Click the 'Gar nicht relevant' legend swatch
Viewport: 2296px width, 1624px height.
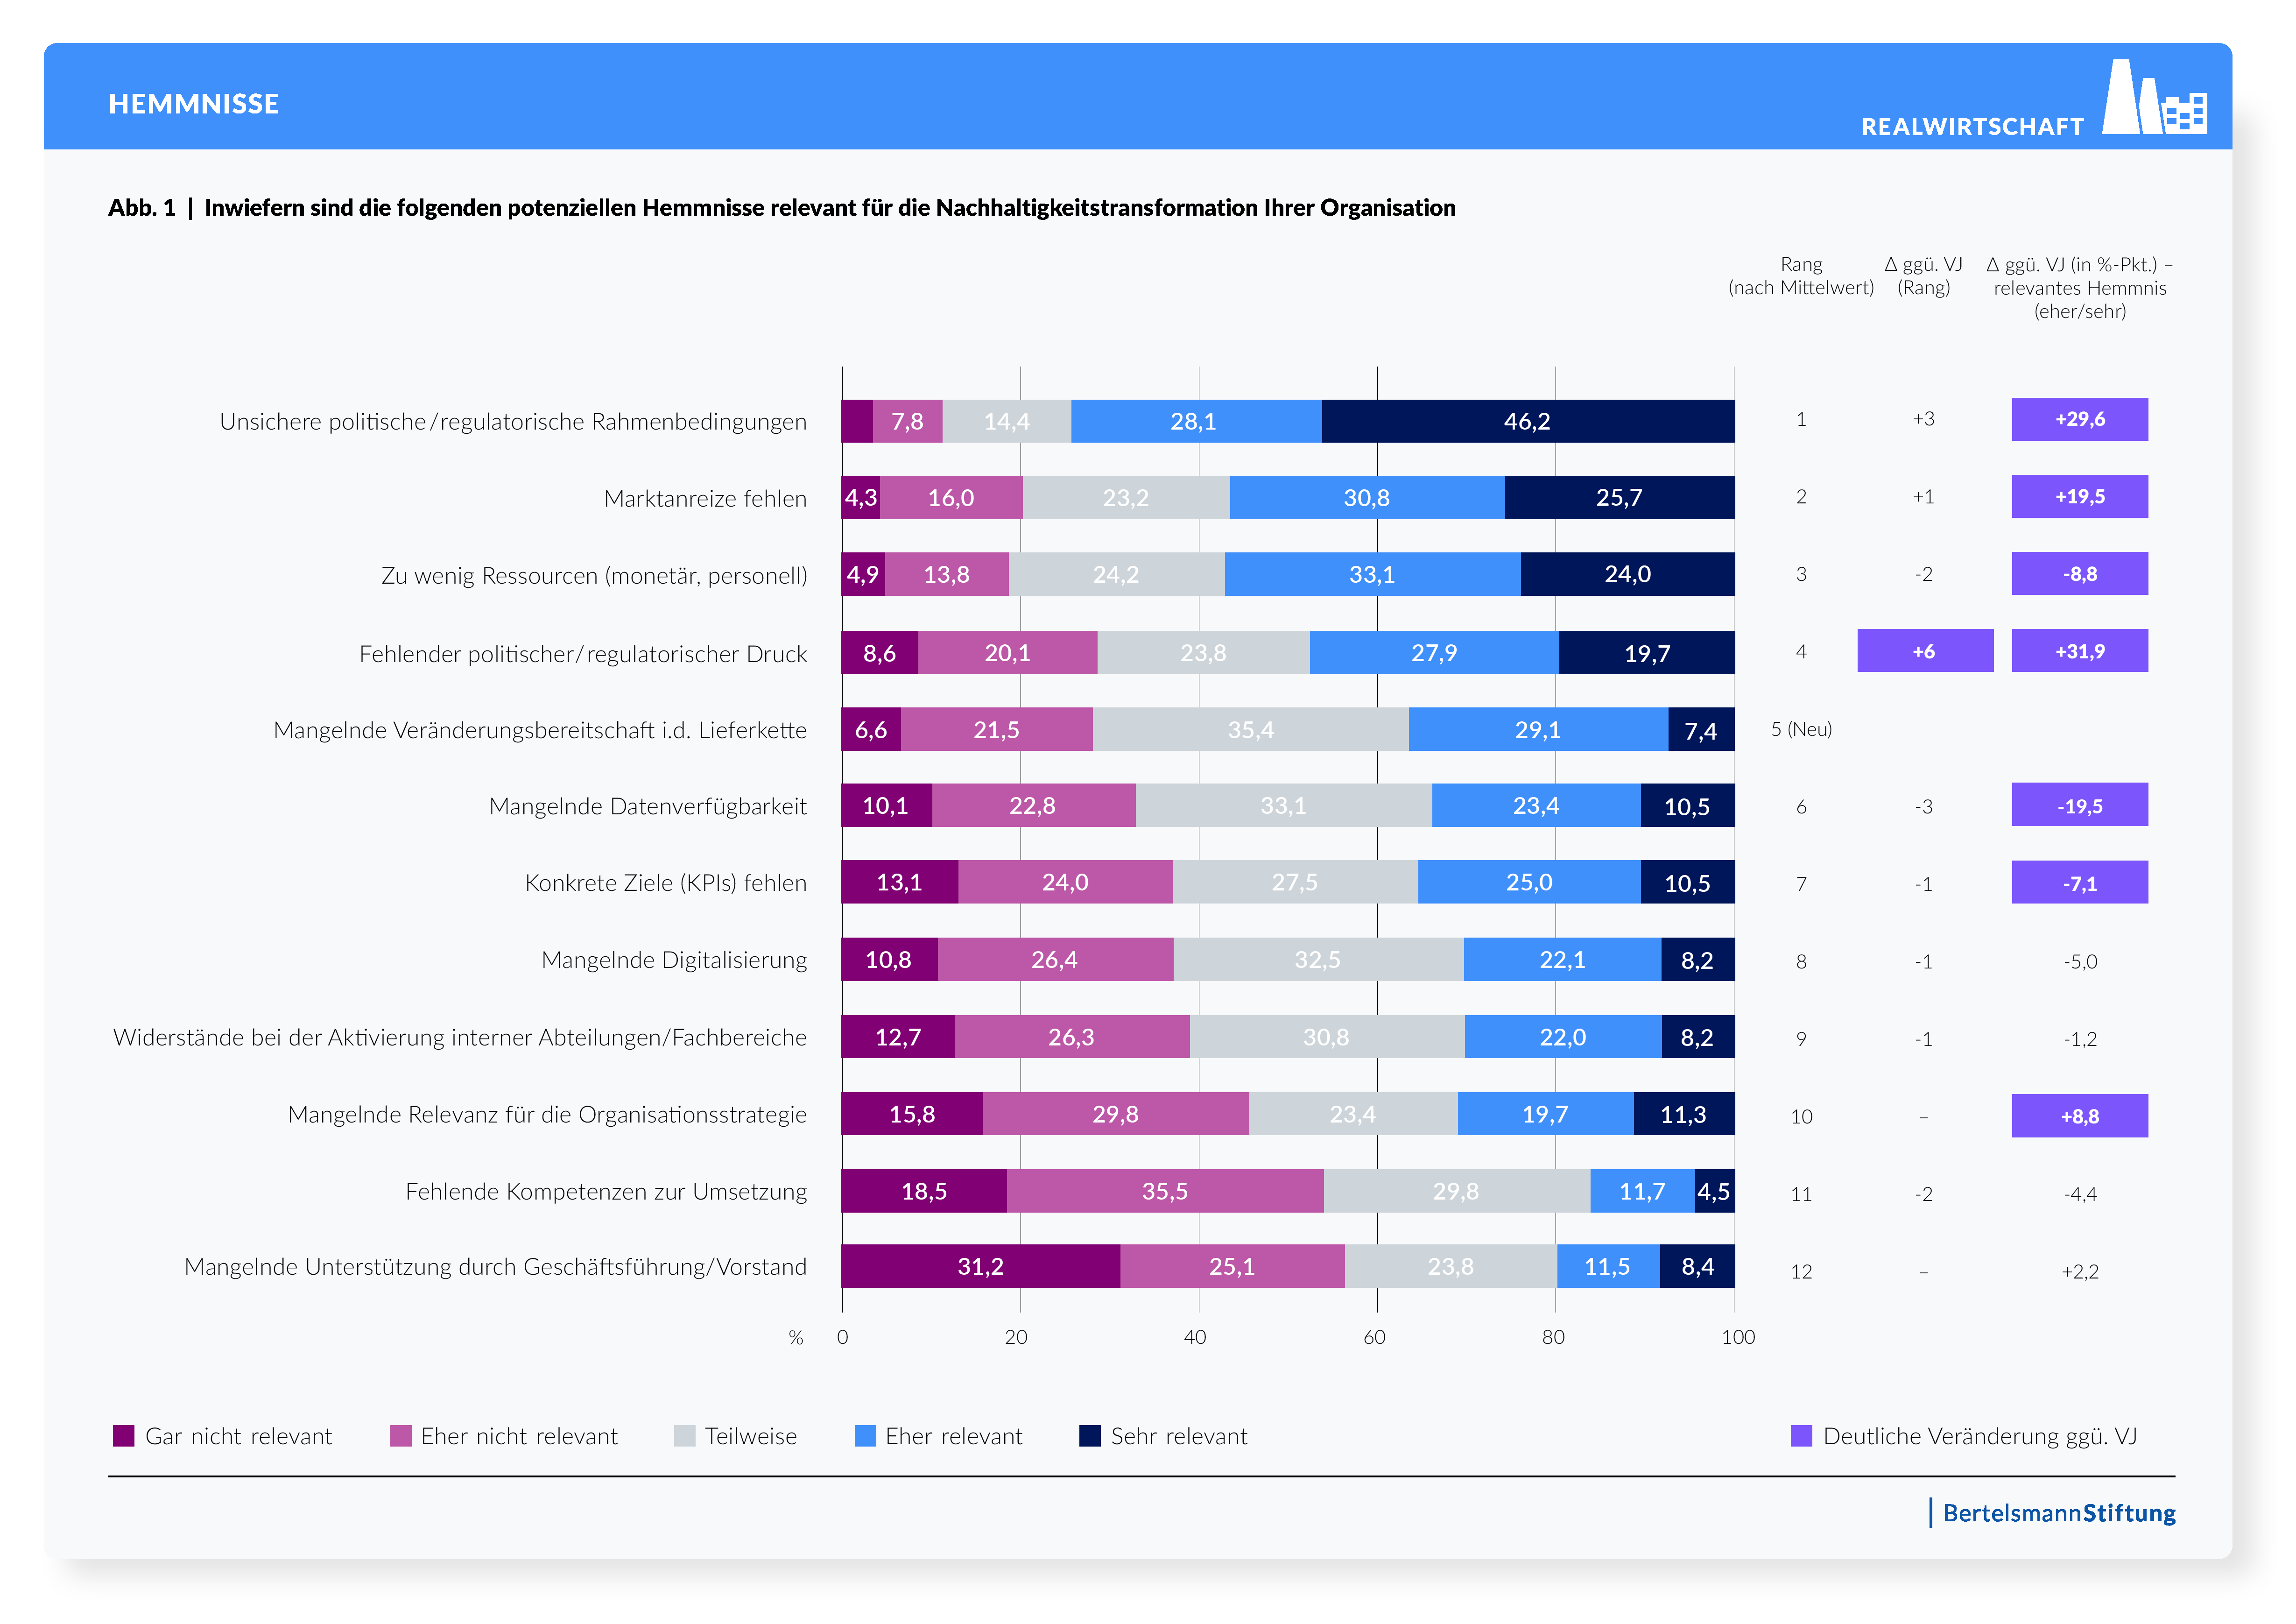[124, 1436]
